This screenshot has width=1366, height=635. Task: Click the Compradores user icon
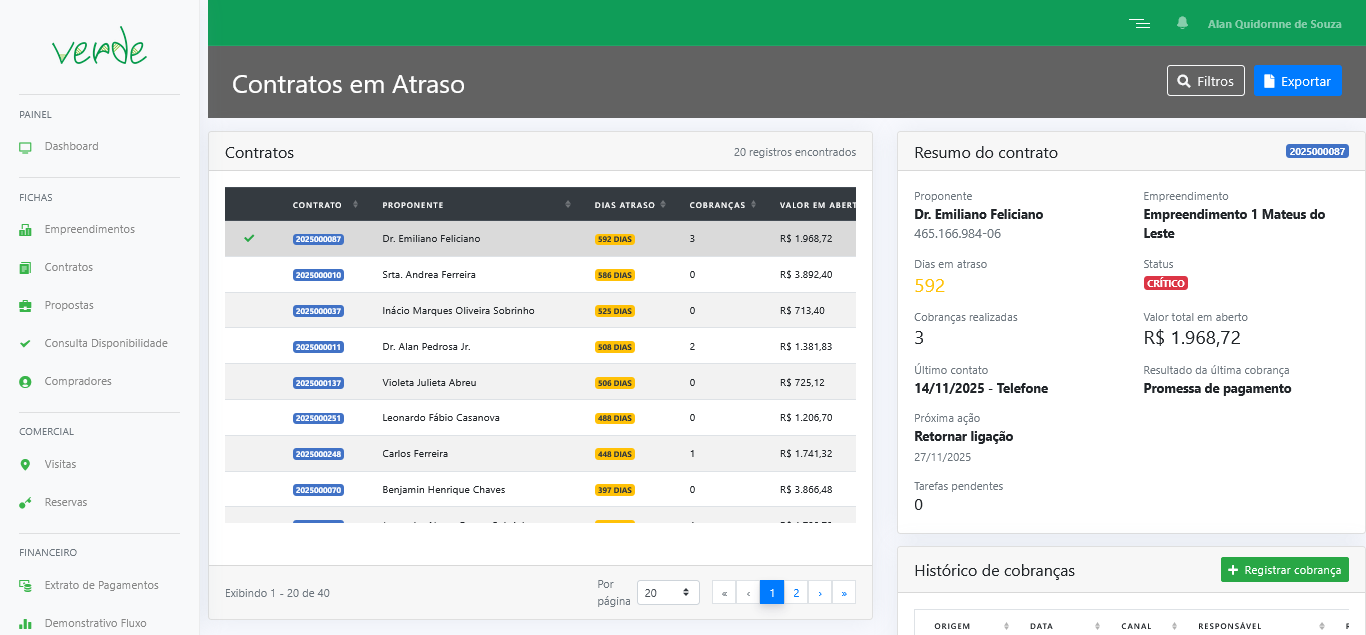(x=25, y=382)
